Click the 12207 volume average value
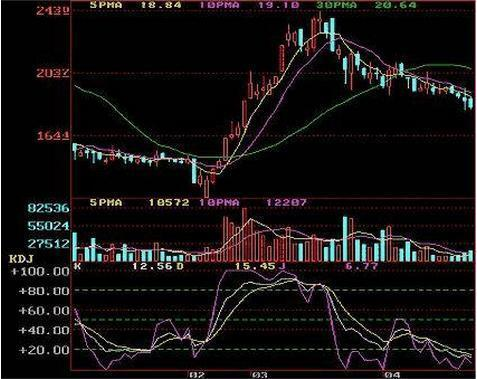Screen dimensions: 477x379 tap(286, 202)
